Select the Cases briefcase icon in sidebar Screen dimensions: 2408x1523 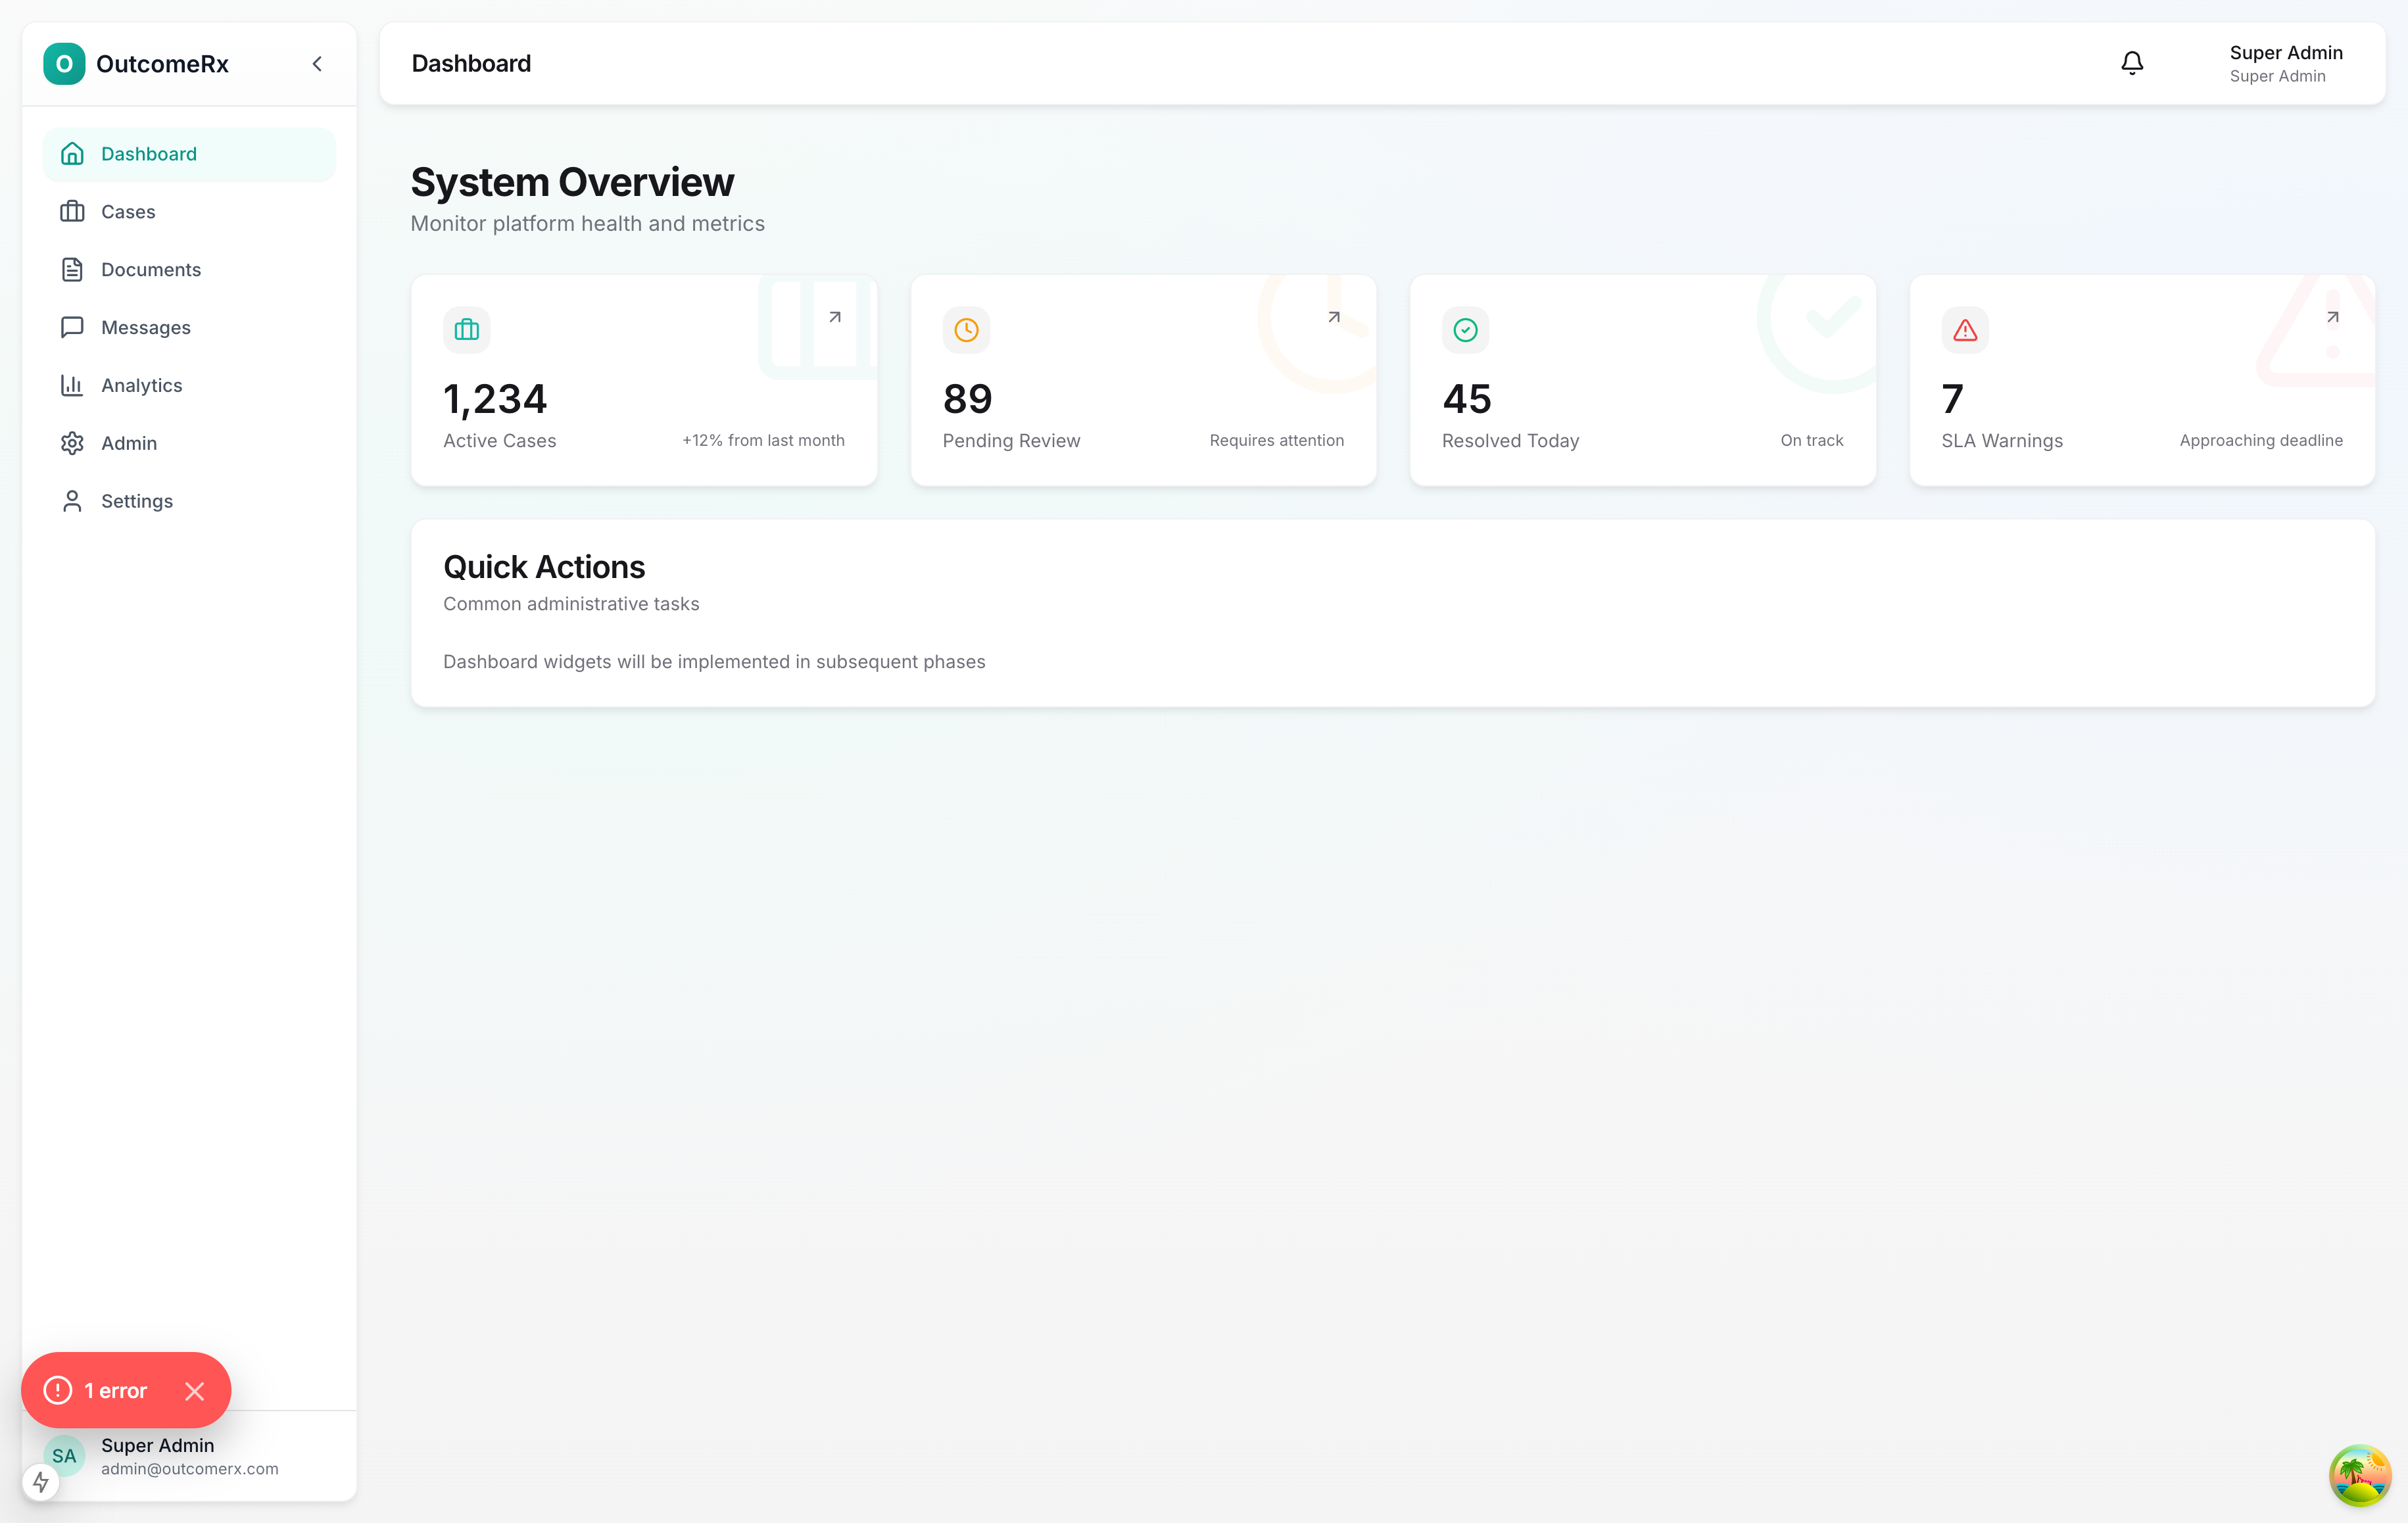pos(72,211)
